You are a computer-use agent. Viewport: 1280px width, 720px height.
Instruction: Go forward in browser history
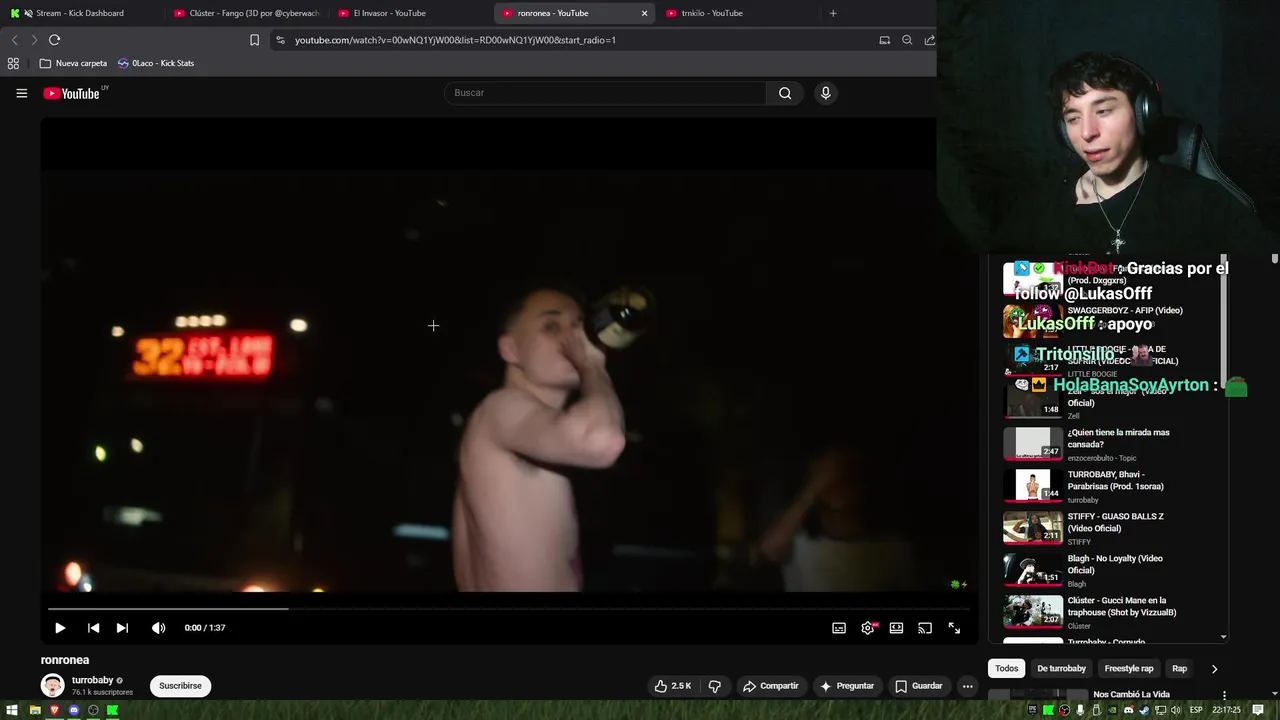34,40
